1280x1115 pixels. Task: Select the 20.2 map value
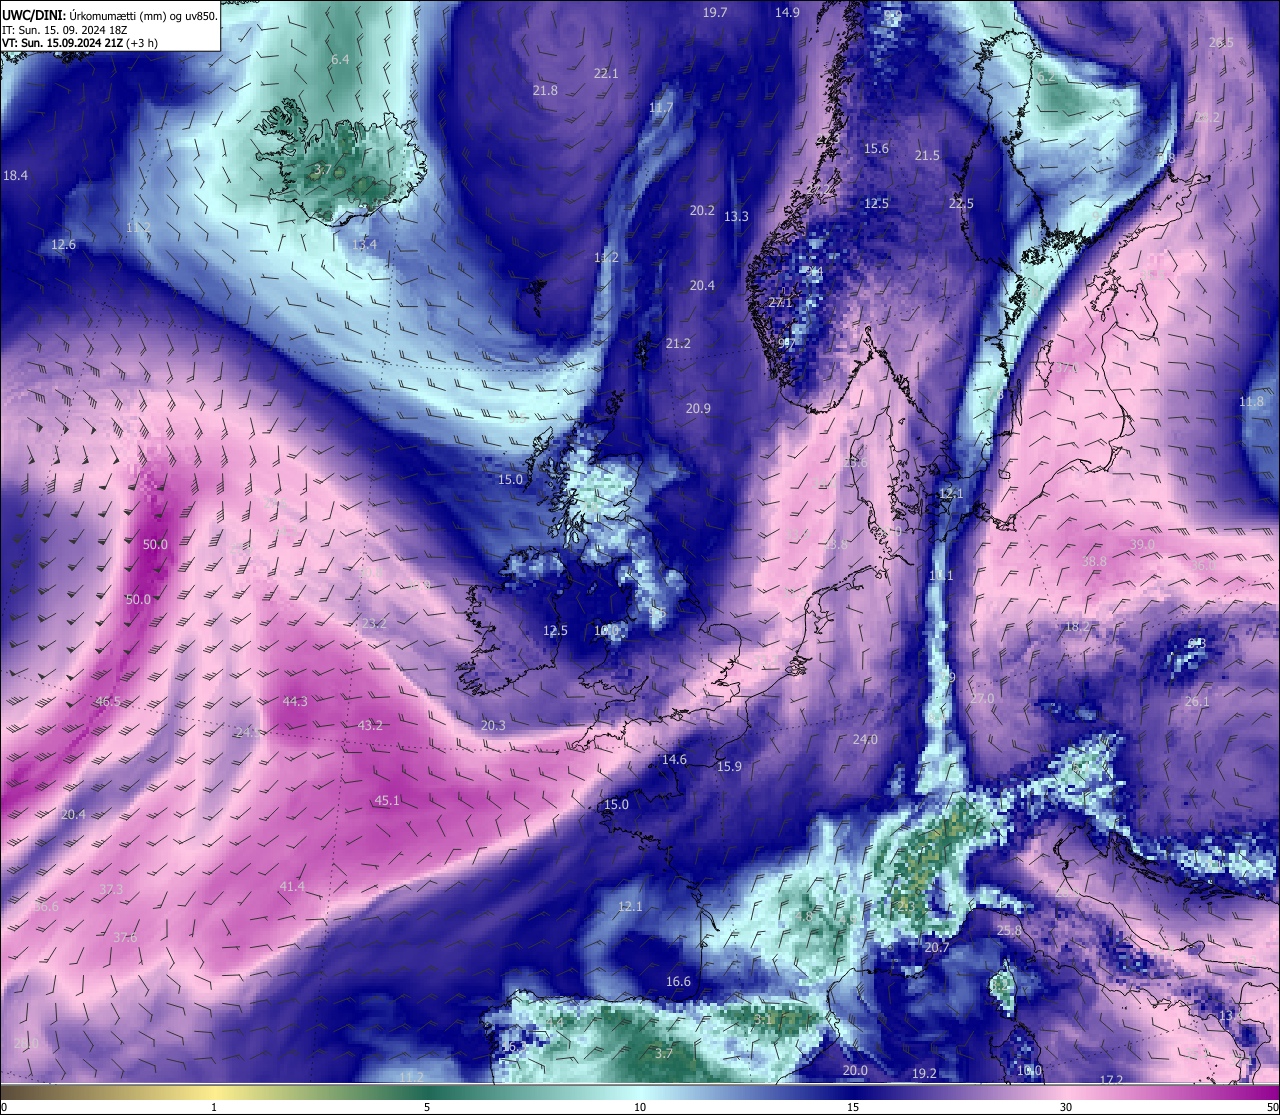(702, 210)
